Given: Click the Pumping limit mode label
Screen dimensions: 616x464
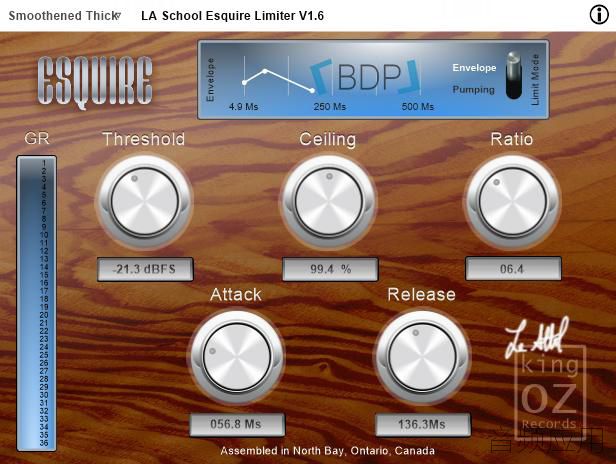Looking at the screenshot, I should 473,90.
